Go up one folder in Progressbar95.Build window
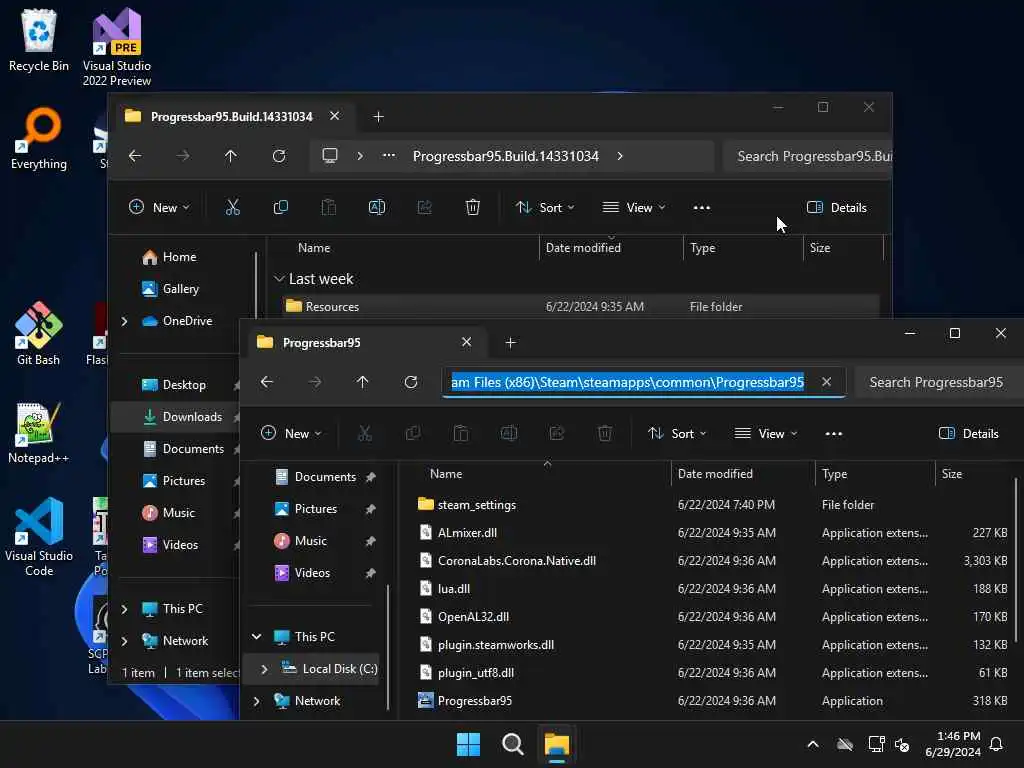The height and width of the screenshot is (768, 1024). 231,156
